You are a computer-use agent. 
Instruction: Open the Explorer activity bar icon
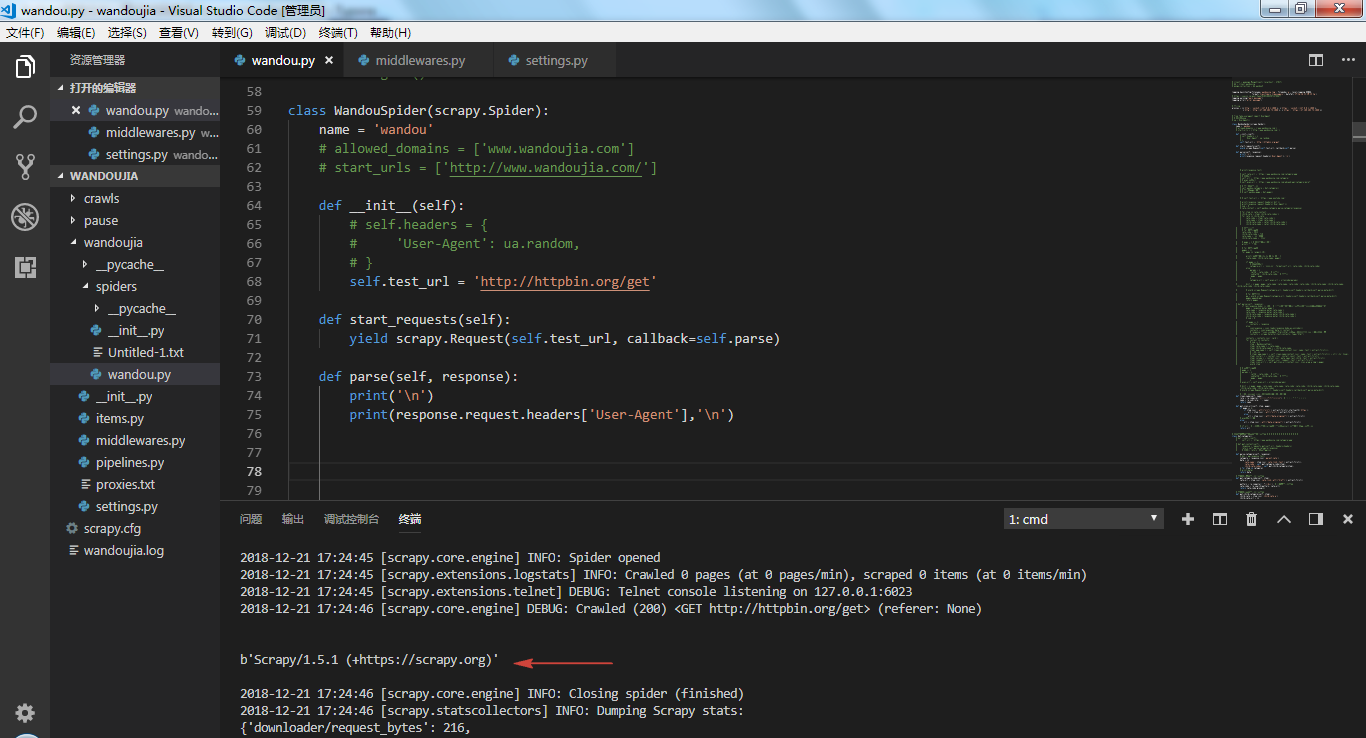click(25, 67)
